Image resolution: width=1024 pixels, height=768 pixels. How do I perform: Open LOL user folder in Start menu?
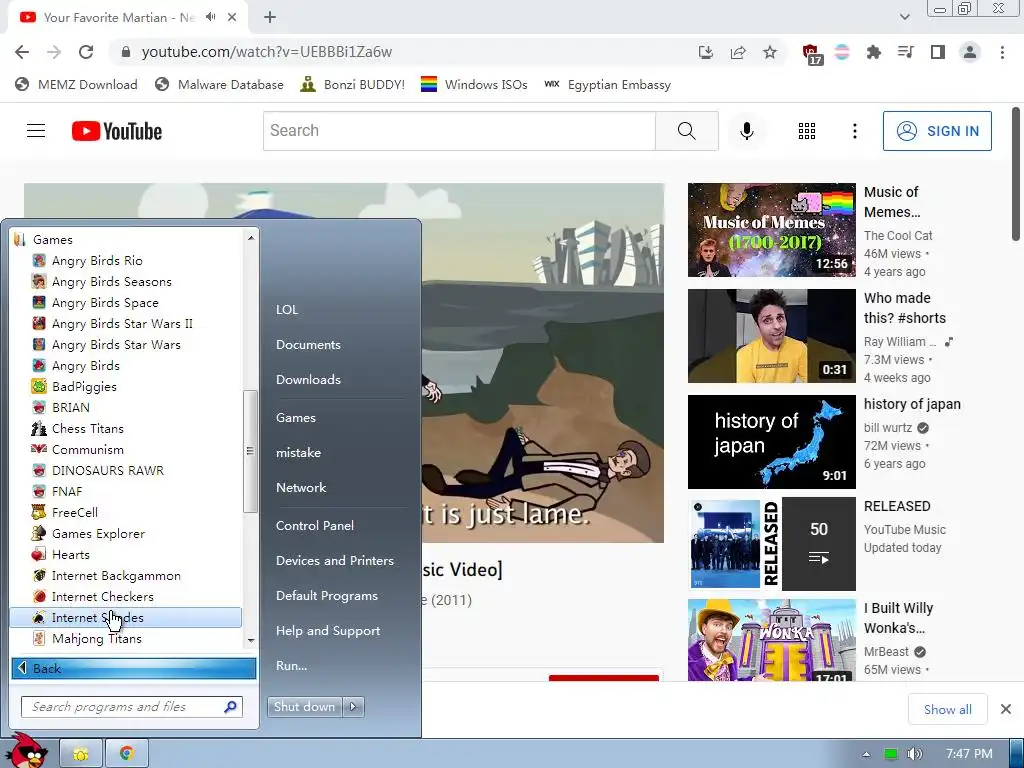287,310
